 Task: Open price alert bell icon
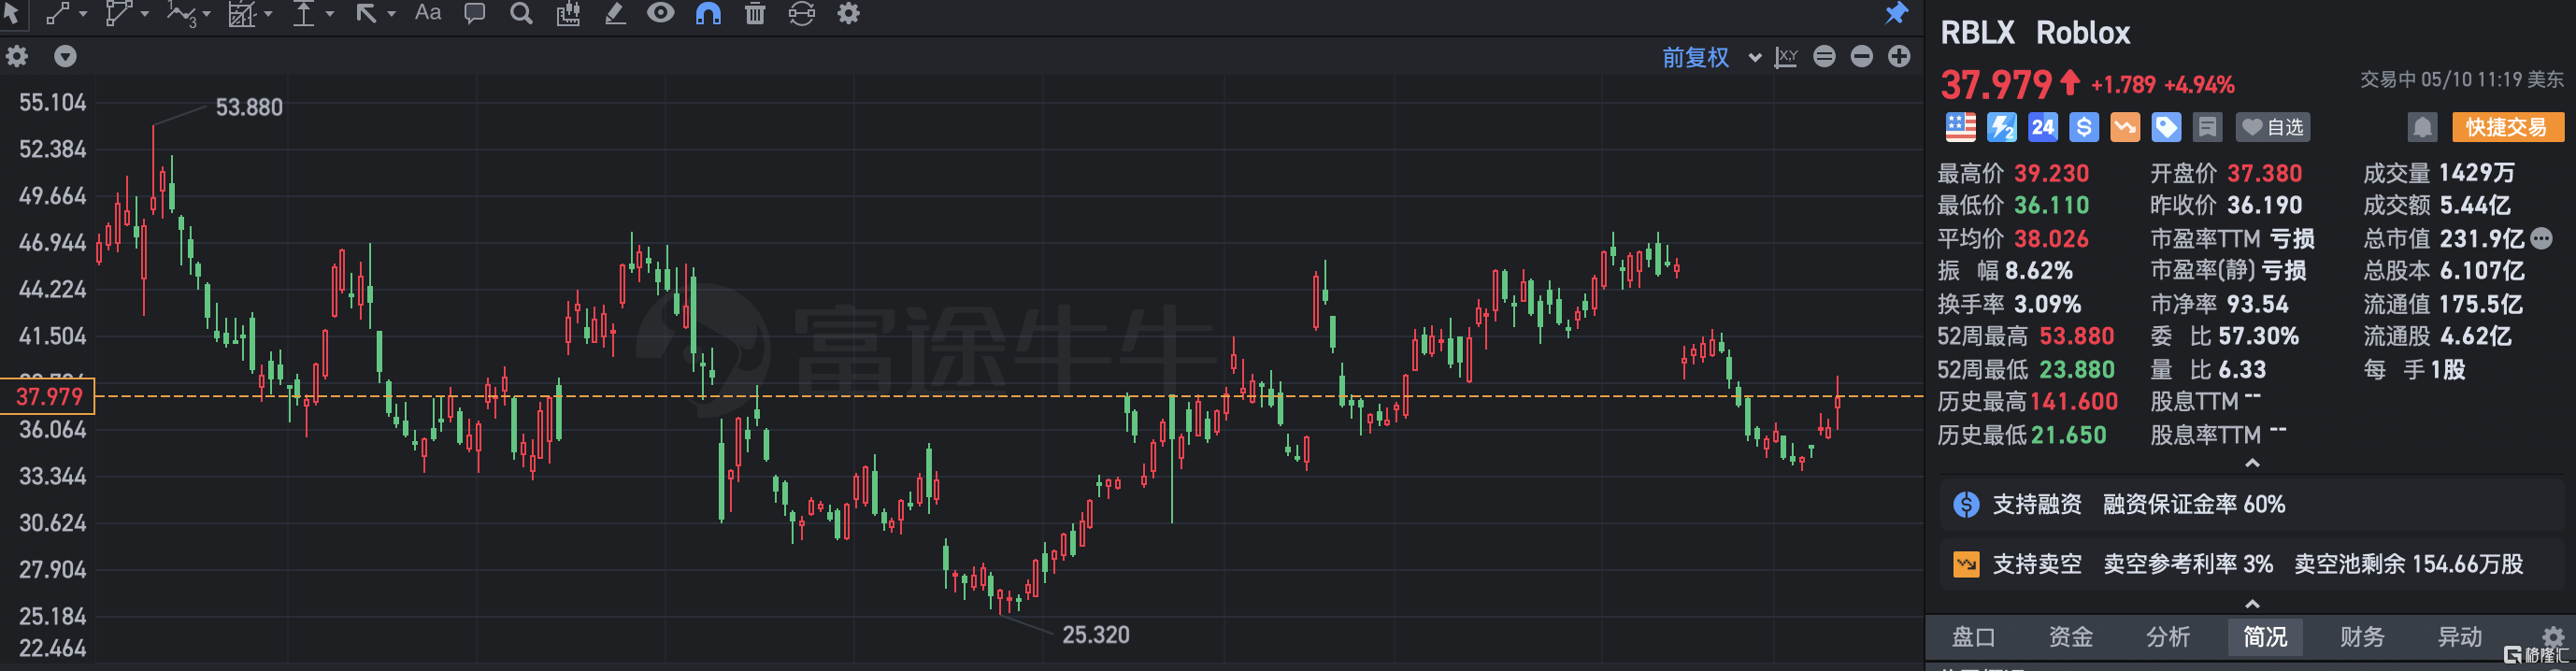coord(2422,127)
